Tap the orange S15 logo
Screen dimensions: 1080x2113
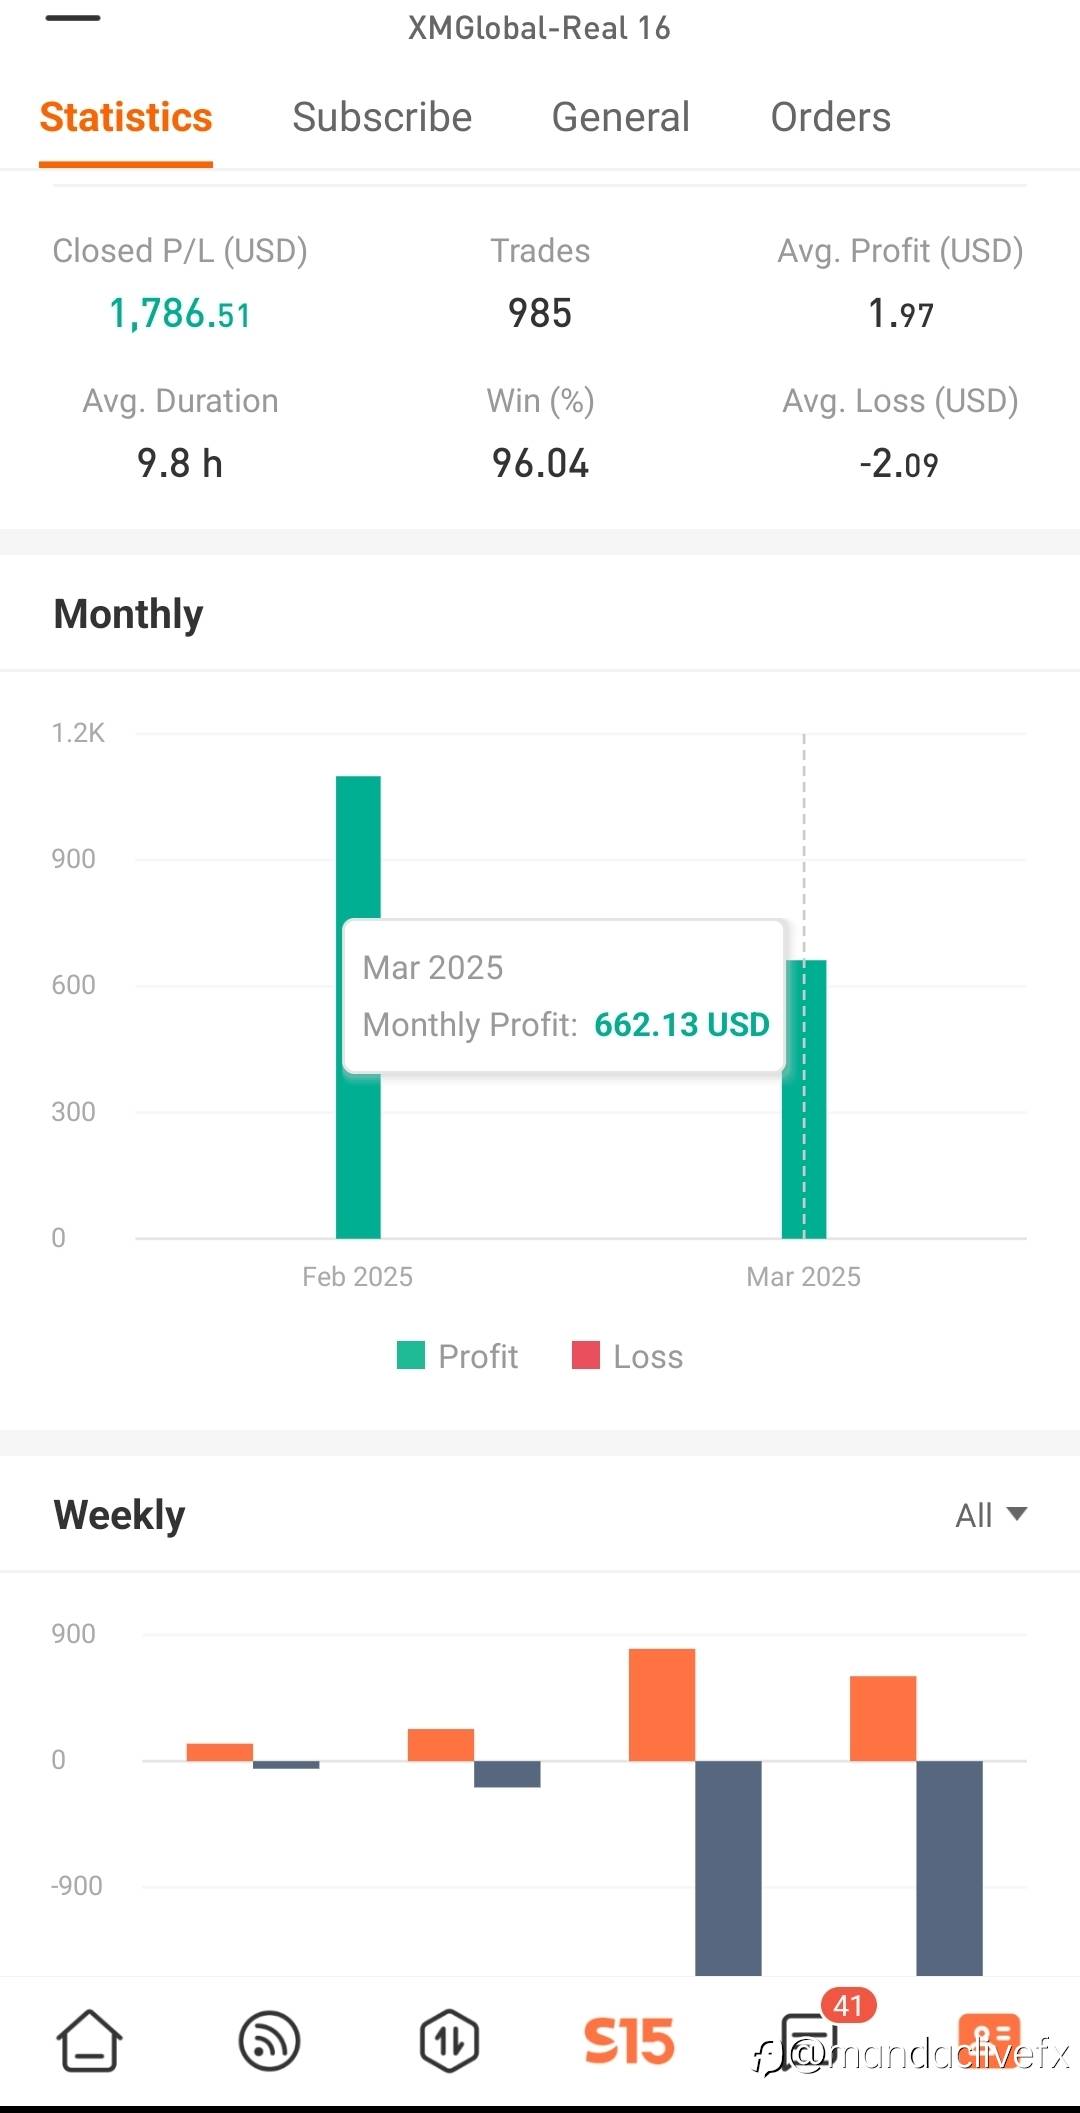click(629, 2040)
